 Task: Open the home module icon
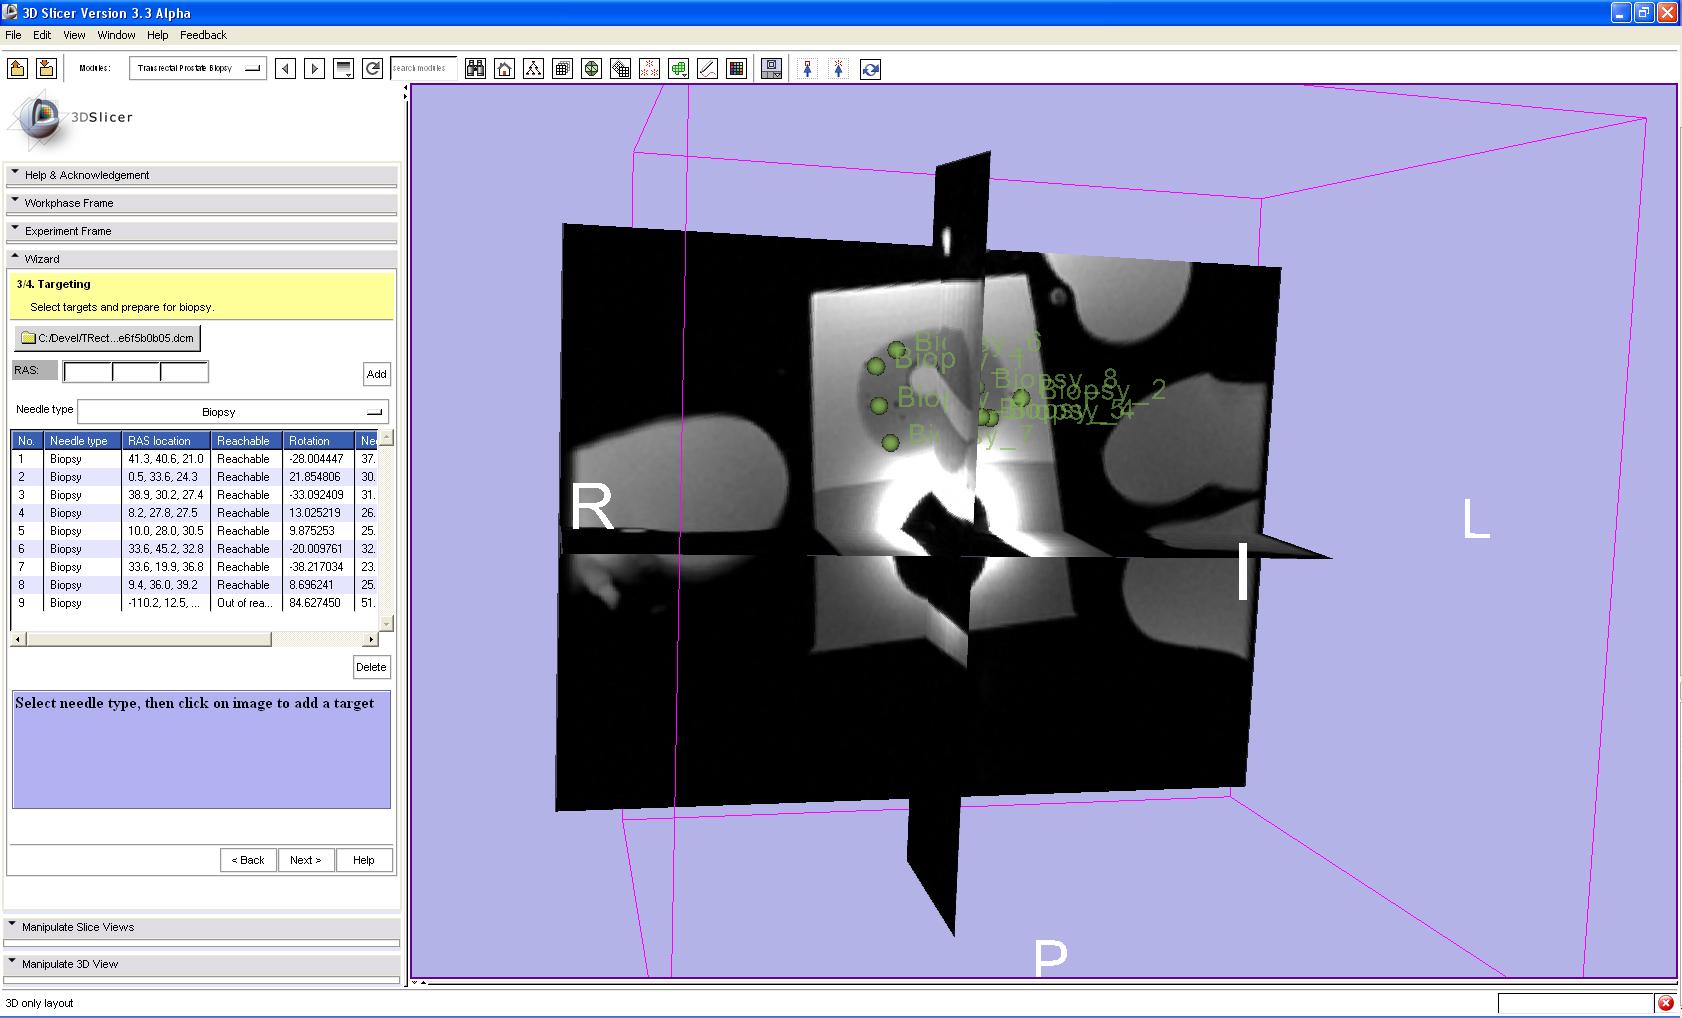(x=505, y=68)
